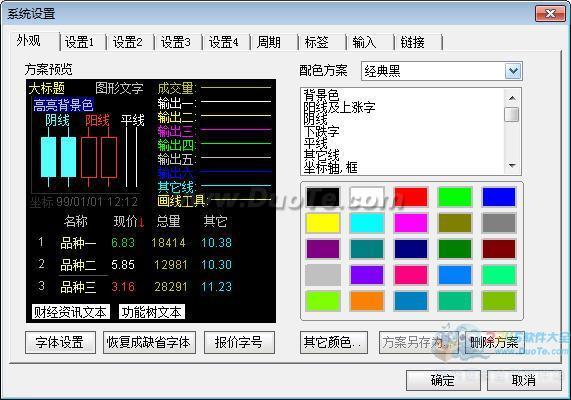Choose the black color swatch
Image resolution: width=571 pixels, height=400 pixels.
tap(323, 197)
